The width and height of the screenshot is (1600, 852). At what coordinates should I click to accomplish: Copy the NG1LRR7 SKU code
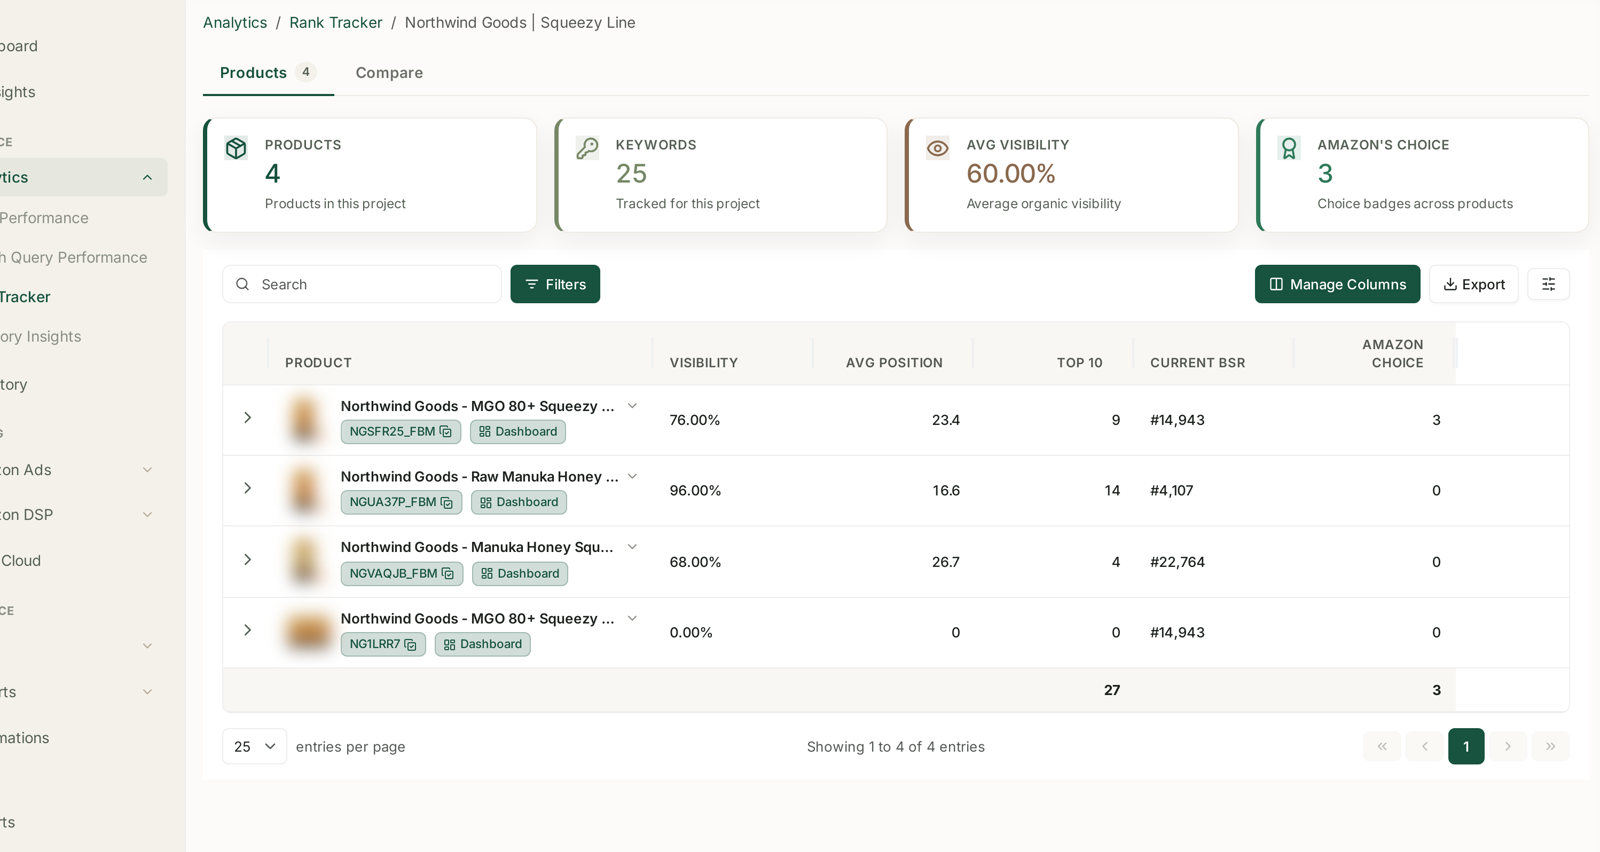pos(410,644)
